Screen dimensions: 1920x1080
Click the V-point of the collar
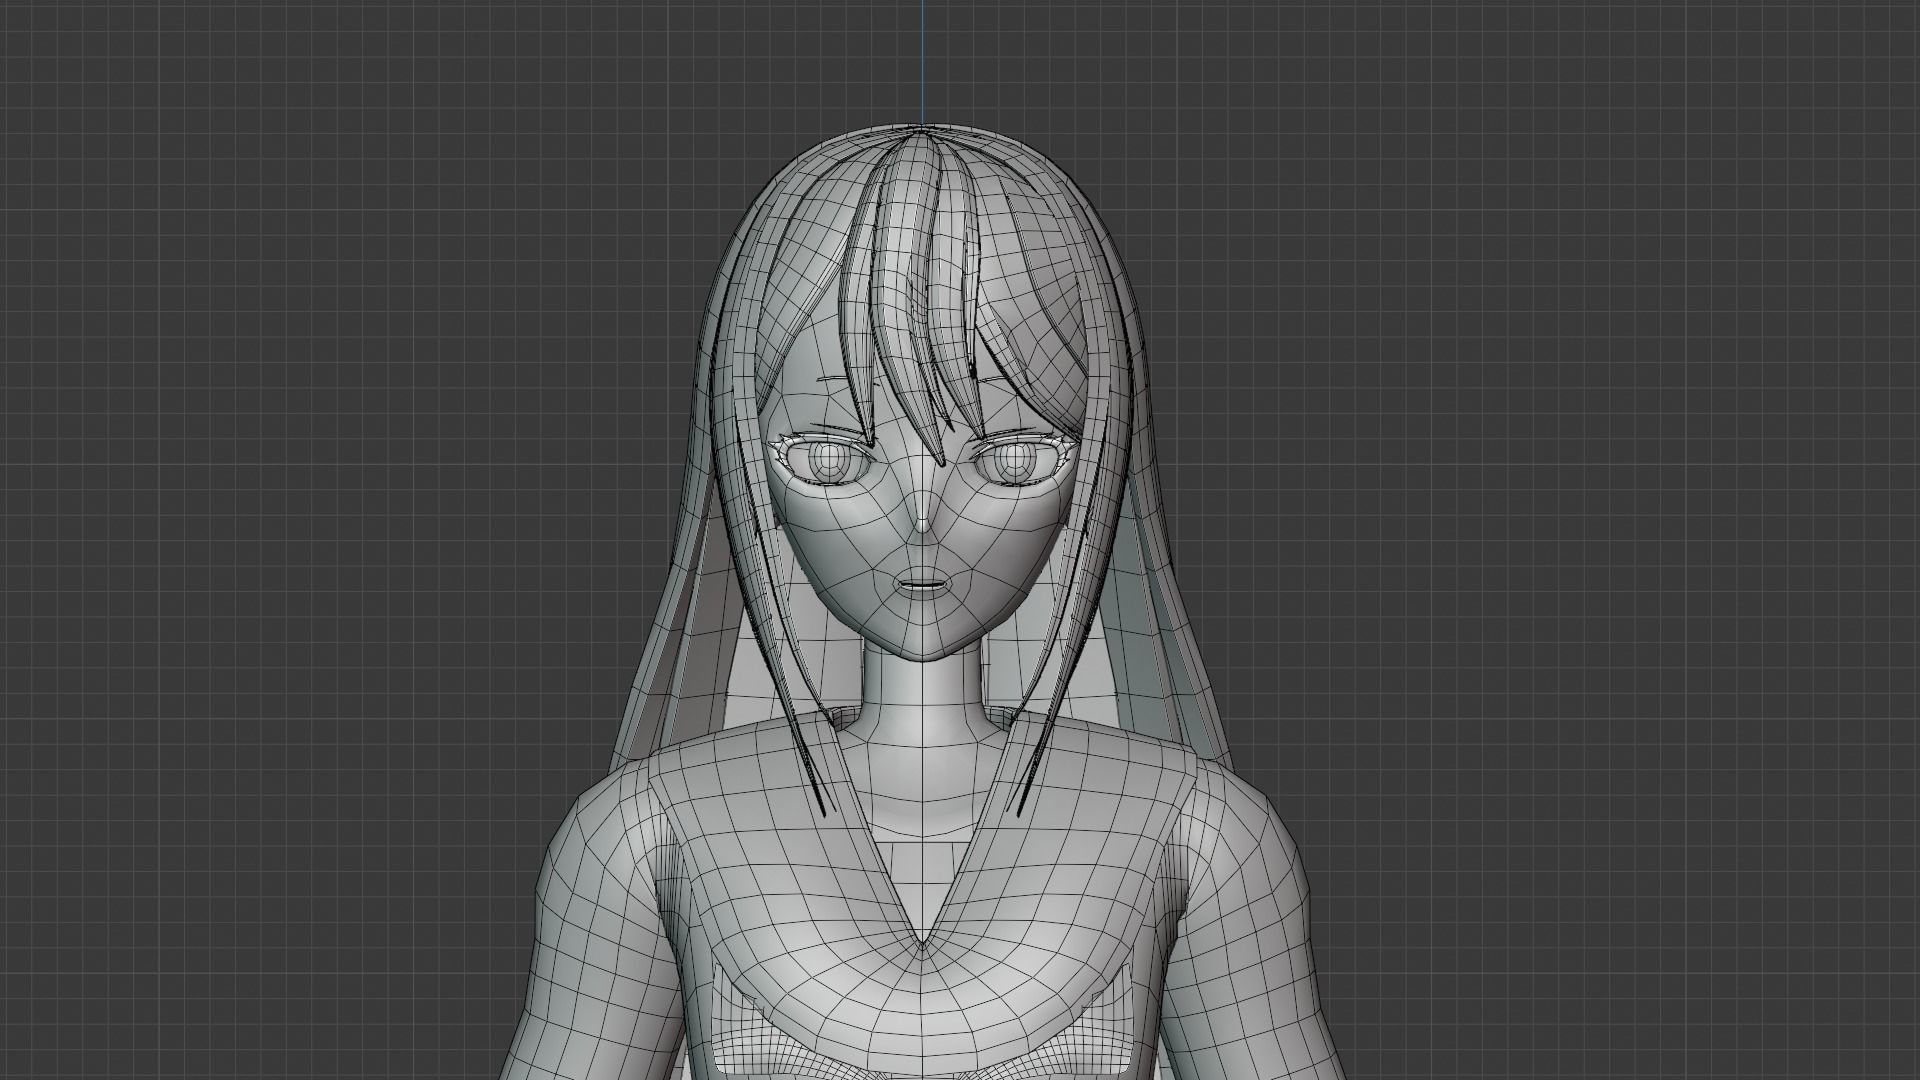922,944
